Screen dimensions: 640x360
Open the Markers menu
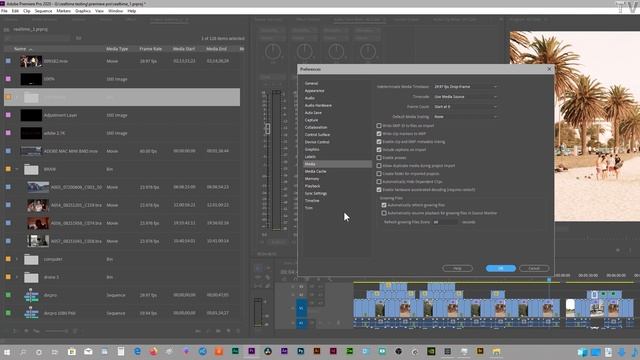coord(63,11)
